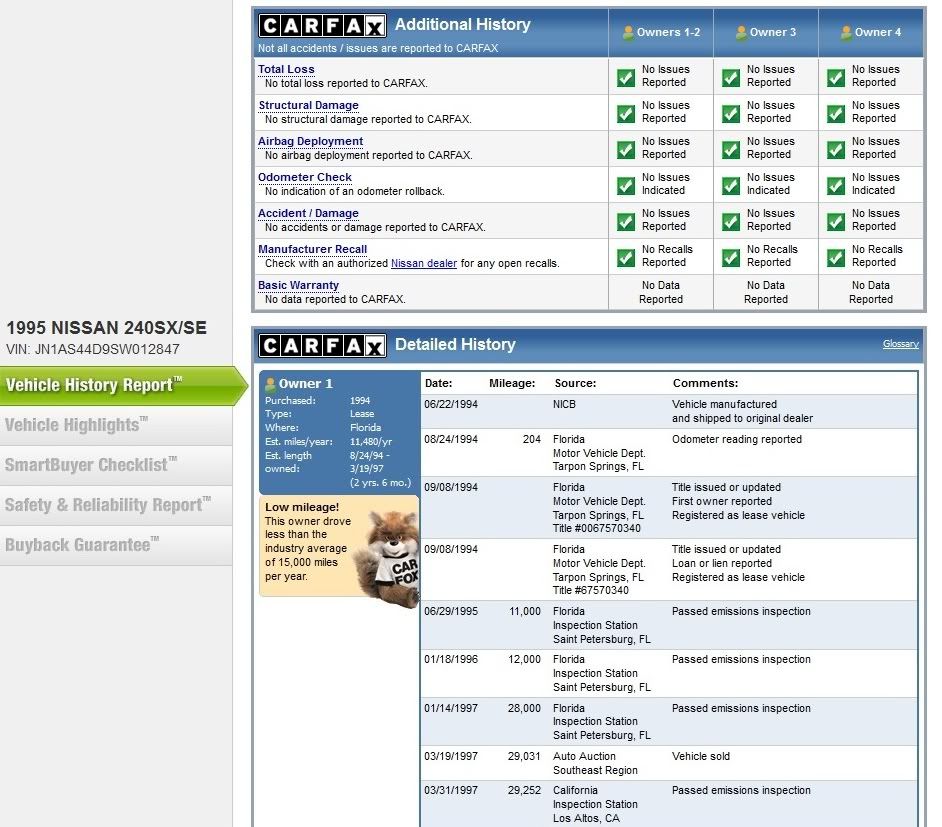Open the Total Loss definition link
The height and width of the screenshot is (827, 942).
(x=286, y=69)
